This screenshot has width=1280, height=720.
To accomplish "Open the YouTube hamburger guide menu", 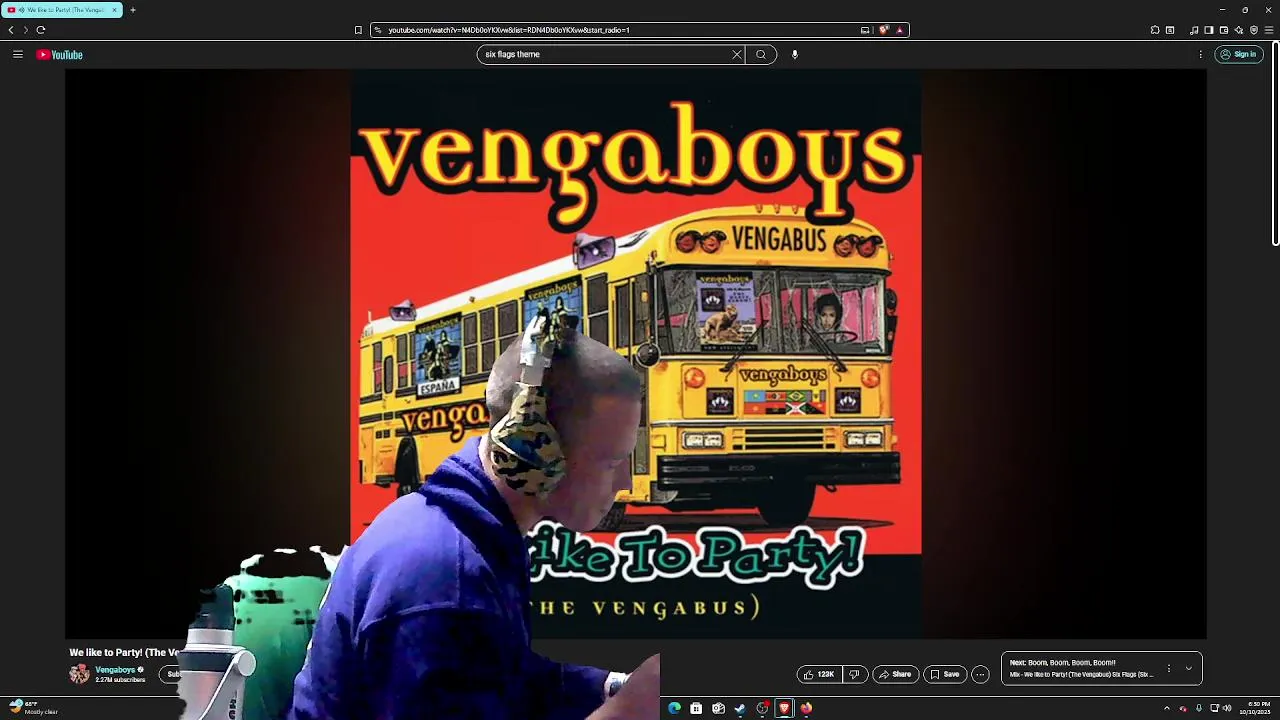I will 18,55.
